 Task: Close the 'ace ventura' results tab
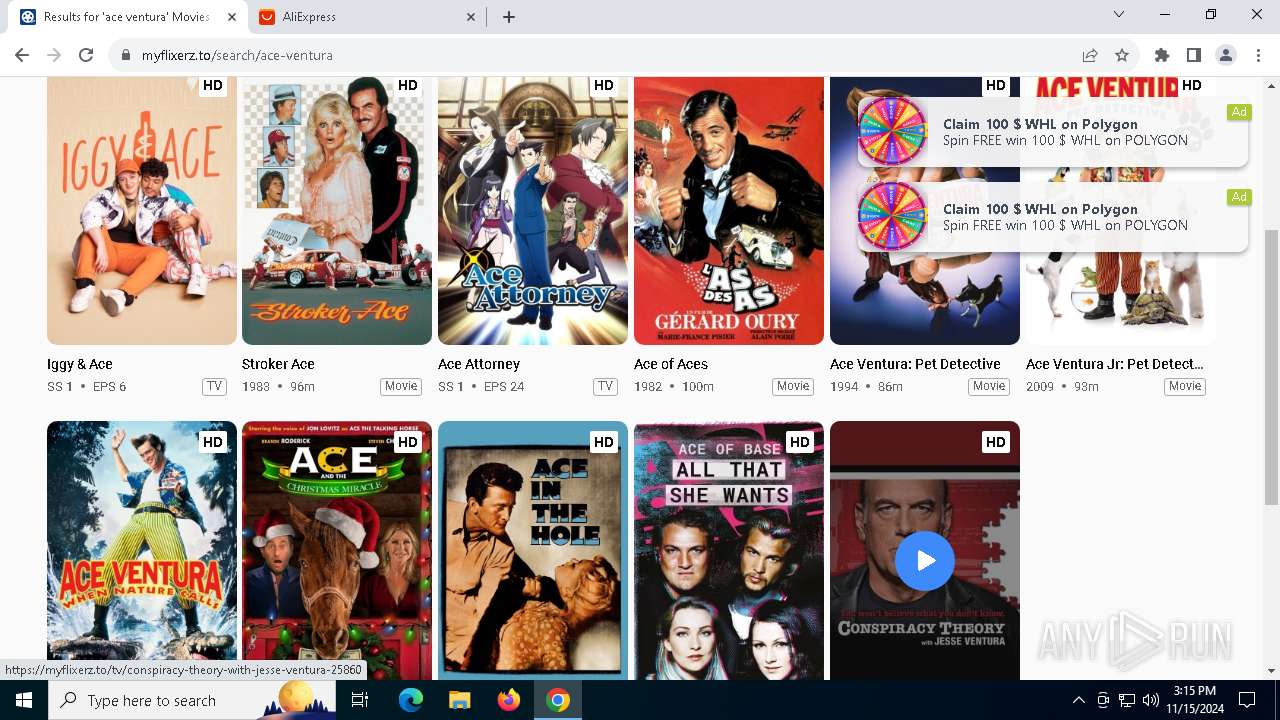click(232, 16)
